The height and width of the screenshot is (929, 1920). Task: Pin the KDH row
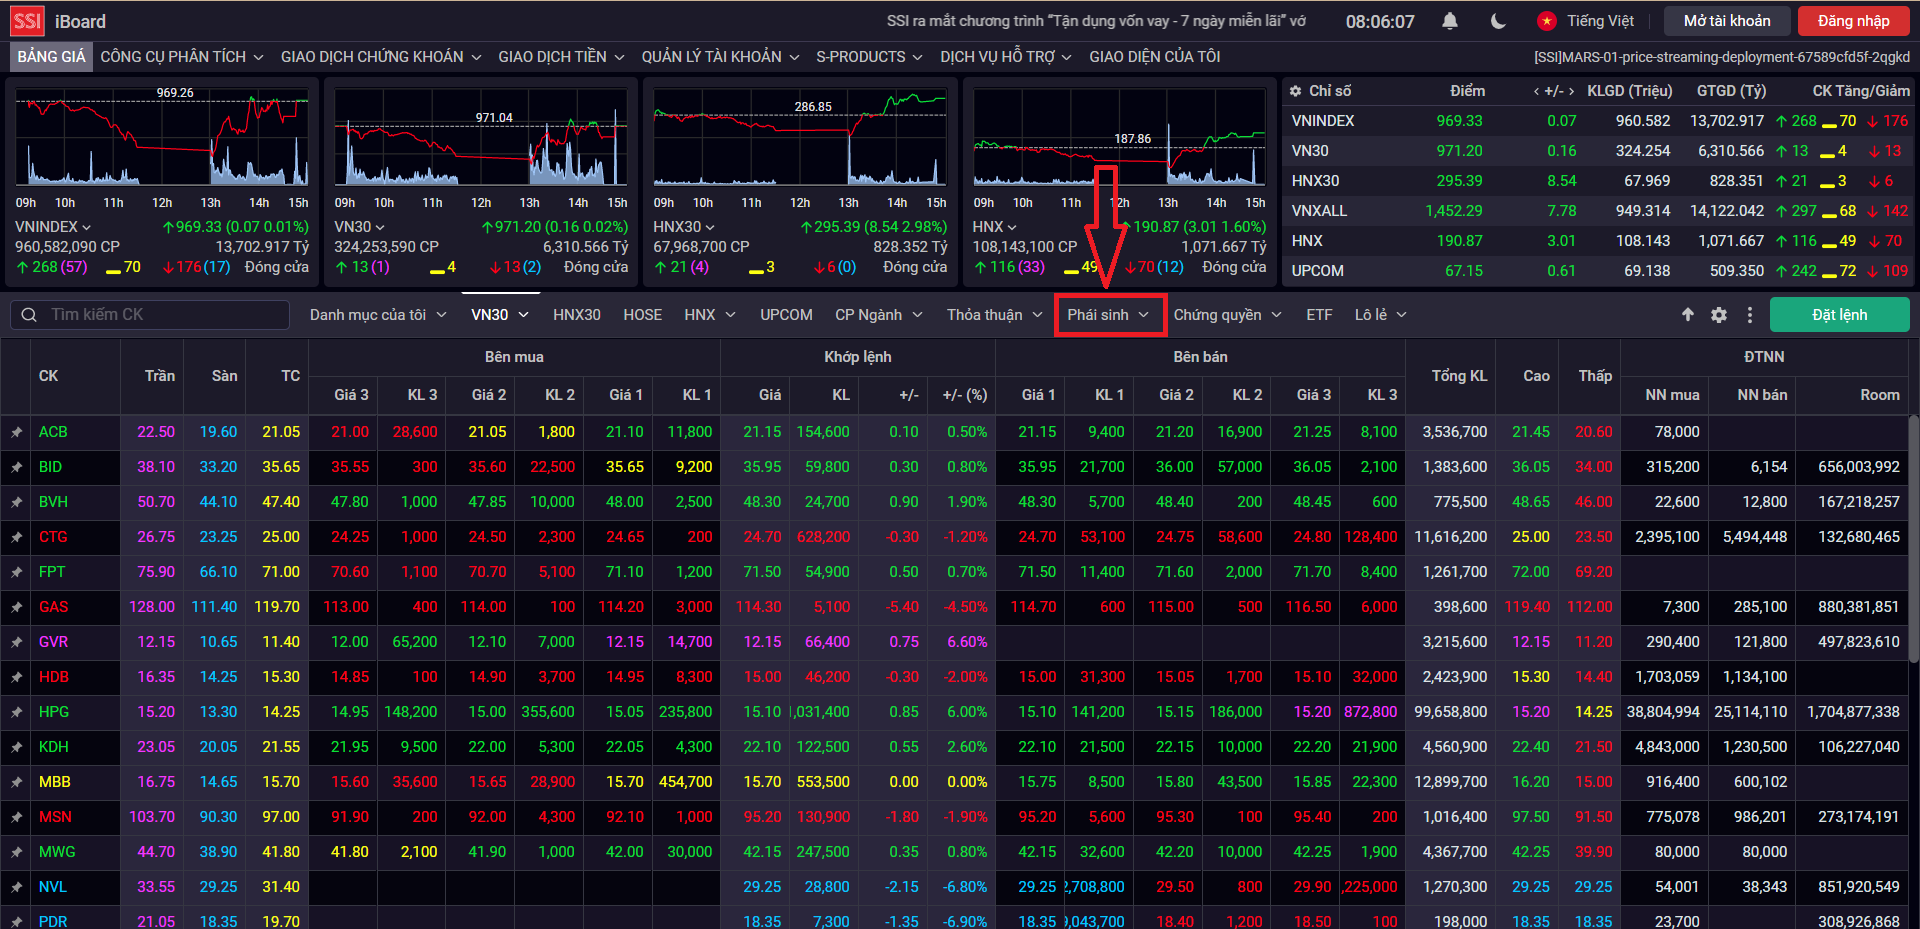16,747
